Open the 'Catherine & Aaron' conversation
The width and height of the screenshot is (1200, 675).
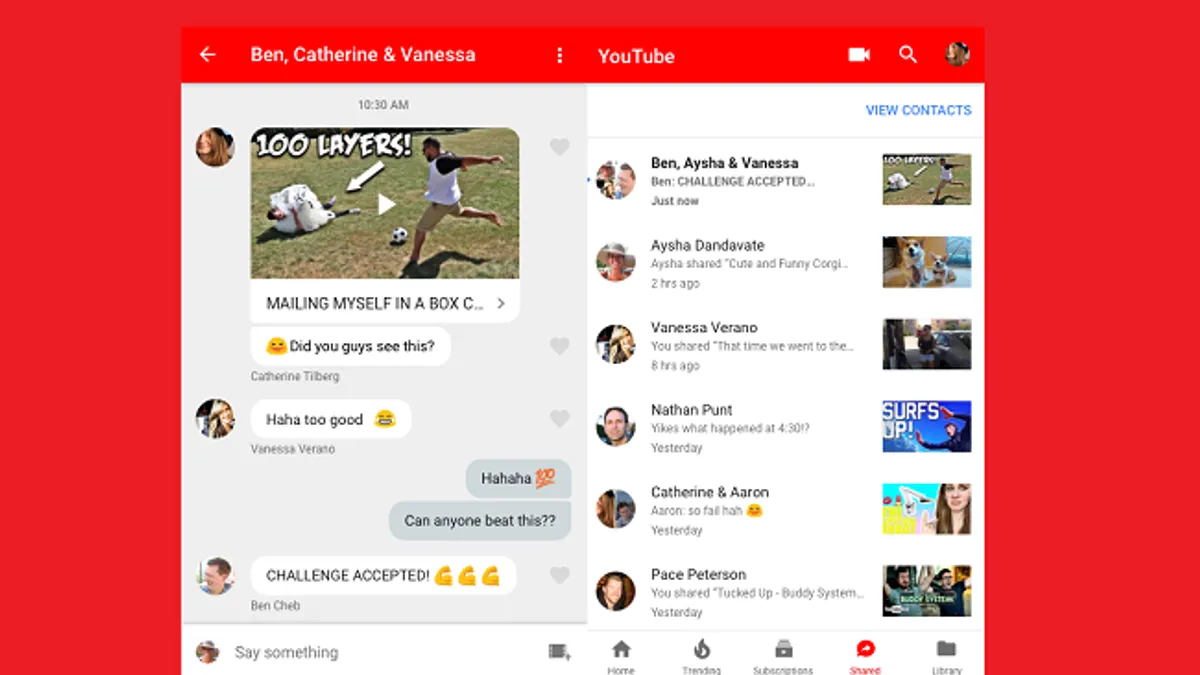pyautogui.click(x=786, y=509)
